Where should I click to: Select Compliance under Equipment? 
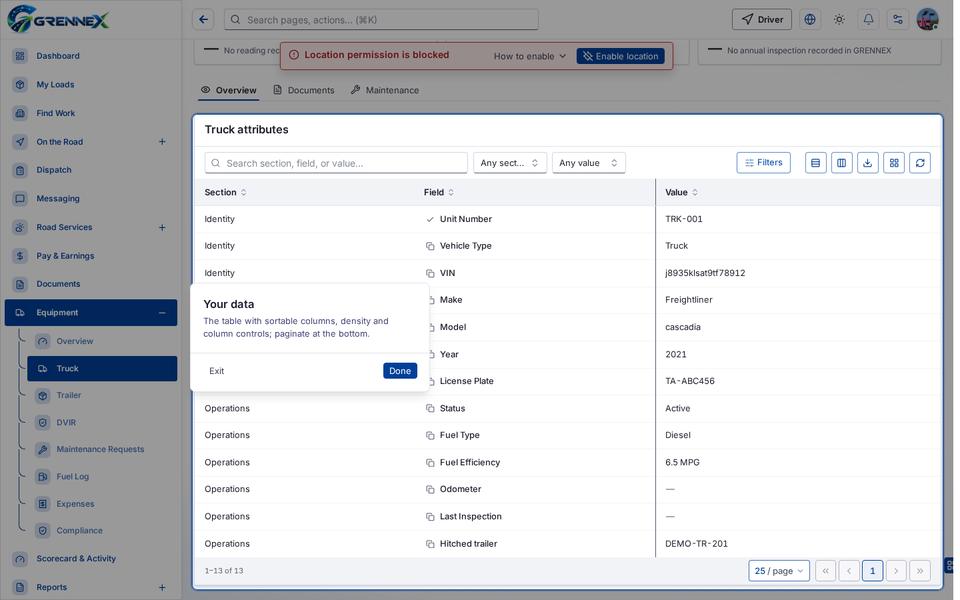click(102, 531)
